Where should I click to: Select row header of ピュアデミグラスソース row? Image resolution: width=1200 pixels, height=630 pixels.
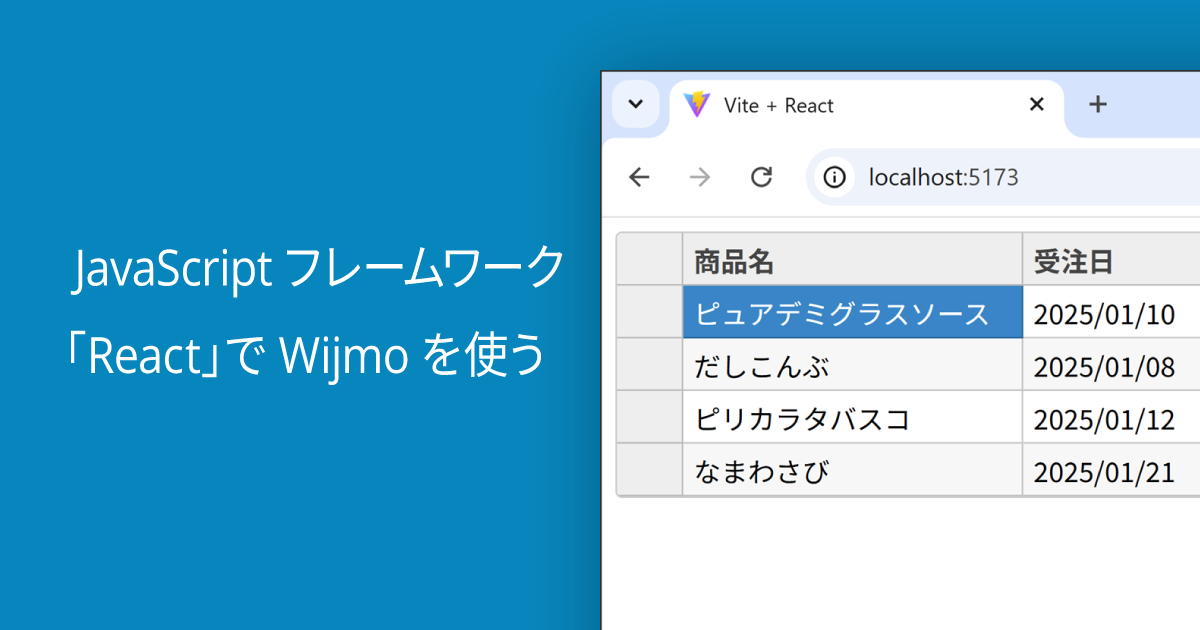650,312
